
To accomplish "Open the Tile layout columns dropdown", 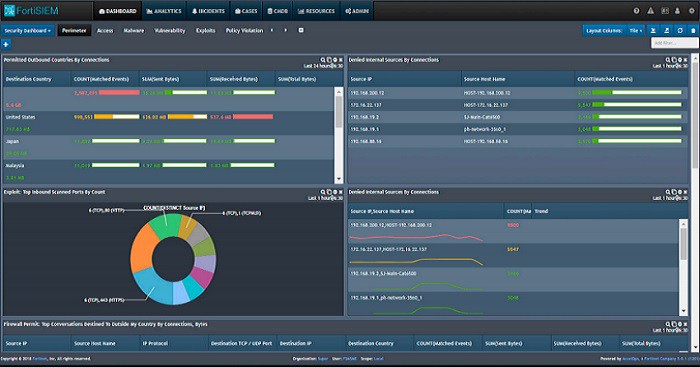I will [x=636, y=30].
